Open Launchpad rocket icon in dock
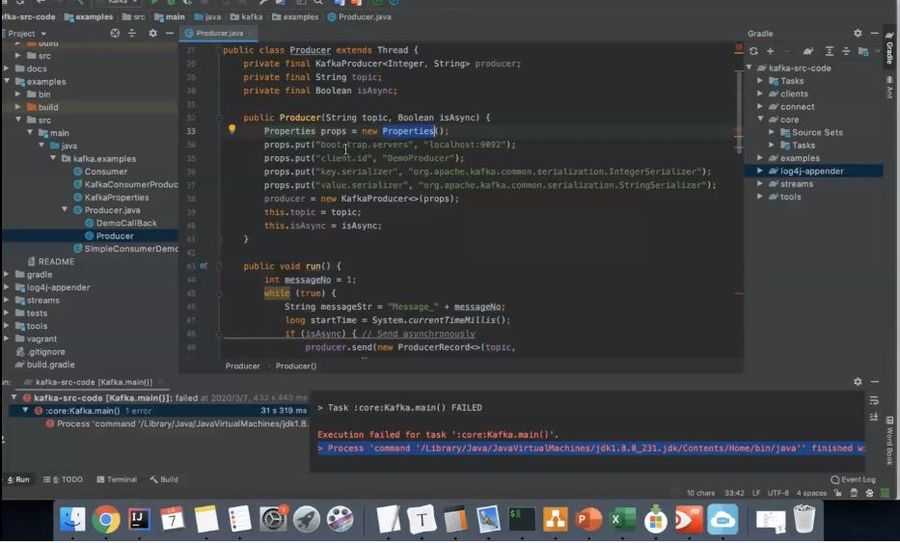900x543 pixels. point(307,519)
